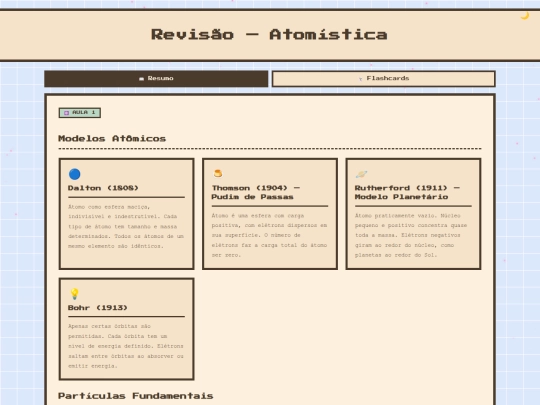The height and width of the screenshot is (405, 540).
Task: Click the blue circle icon on Dalton card
Action: [74, 174]
